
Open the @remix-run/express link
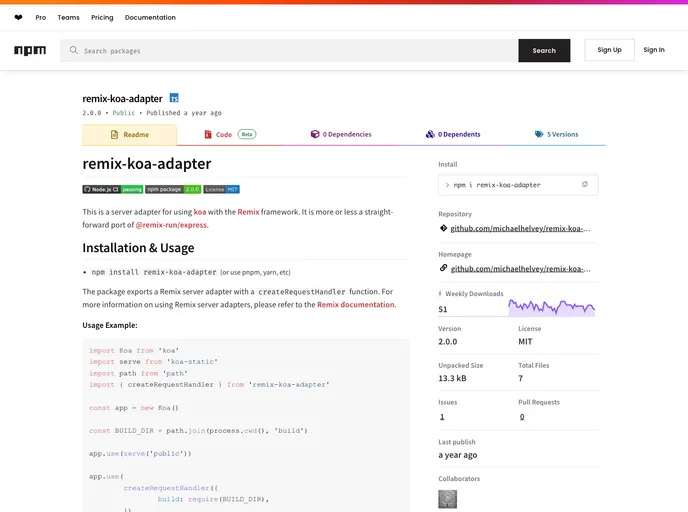tap(171, 225)
